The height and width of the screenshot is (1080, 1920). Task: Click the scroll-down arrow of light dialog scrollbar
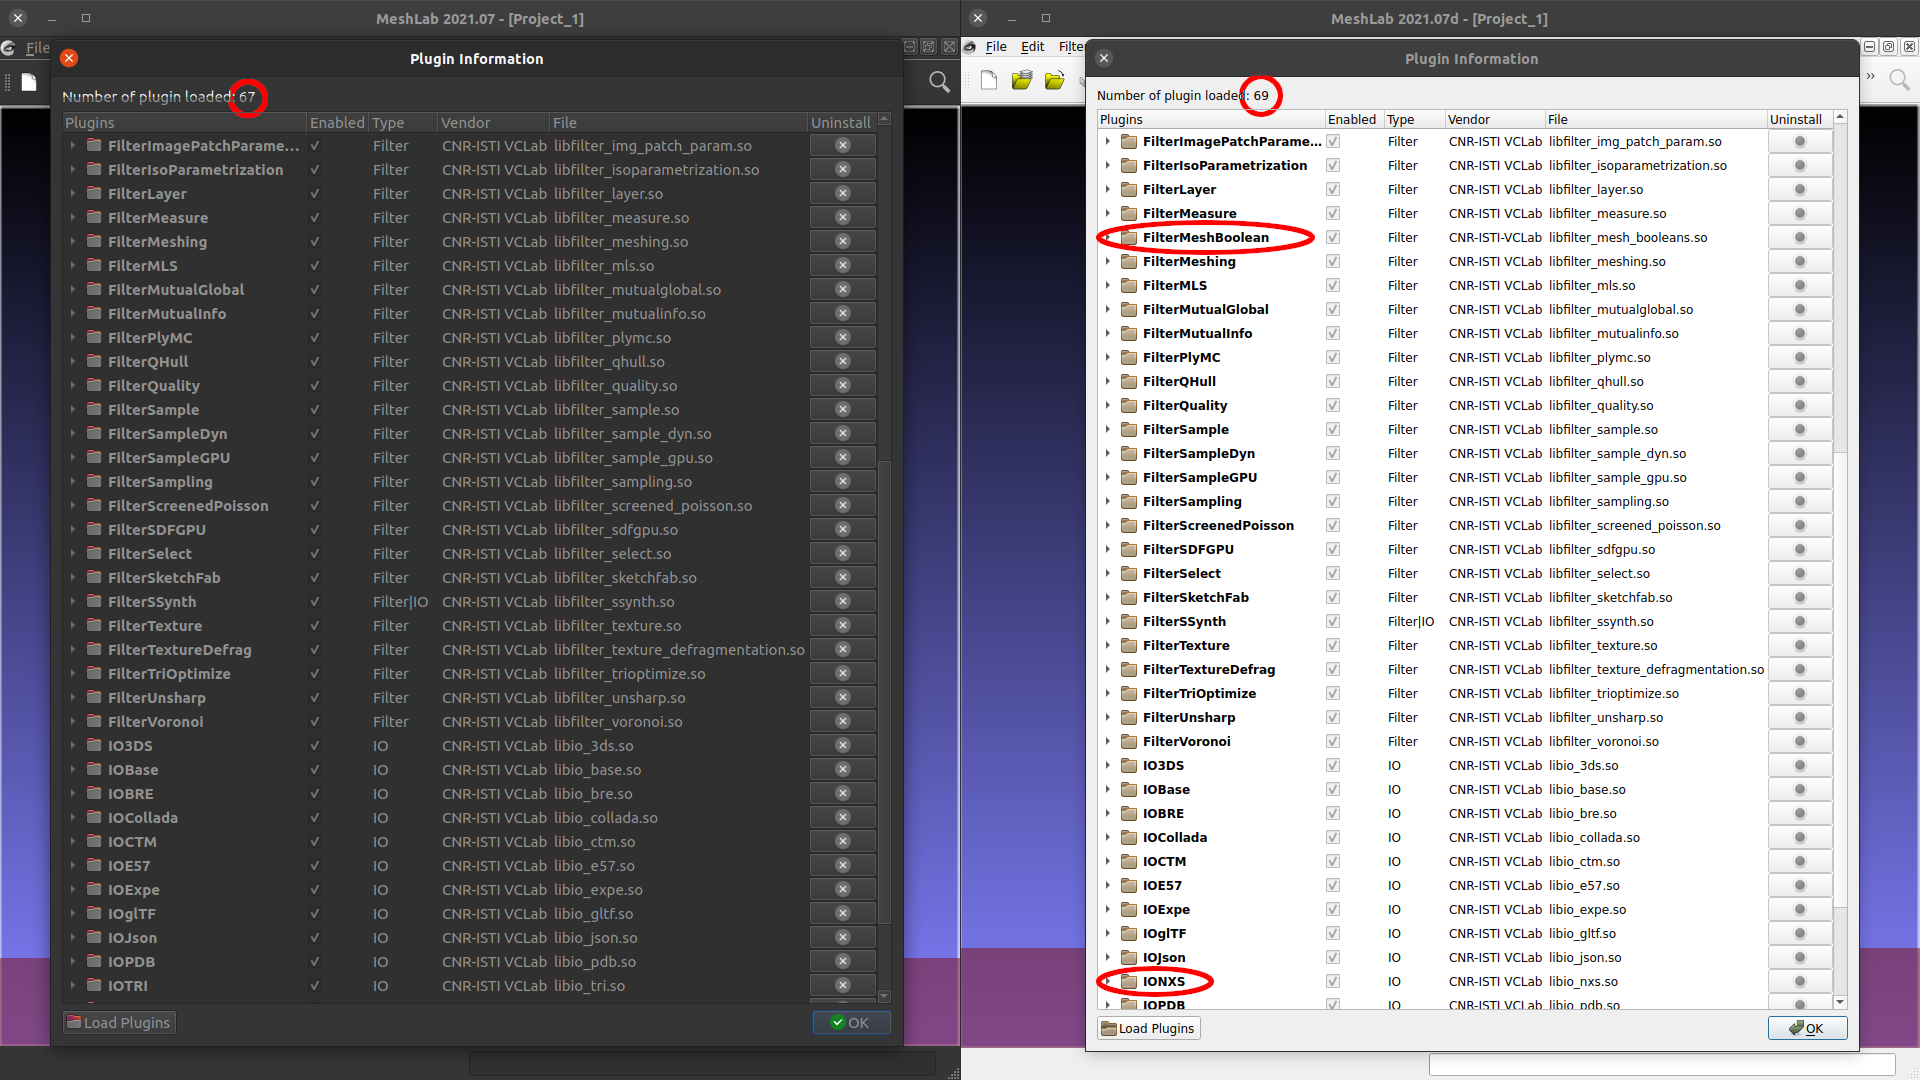[1840, 1001]
